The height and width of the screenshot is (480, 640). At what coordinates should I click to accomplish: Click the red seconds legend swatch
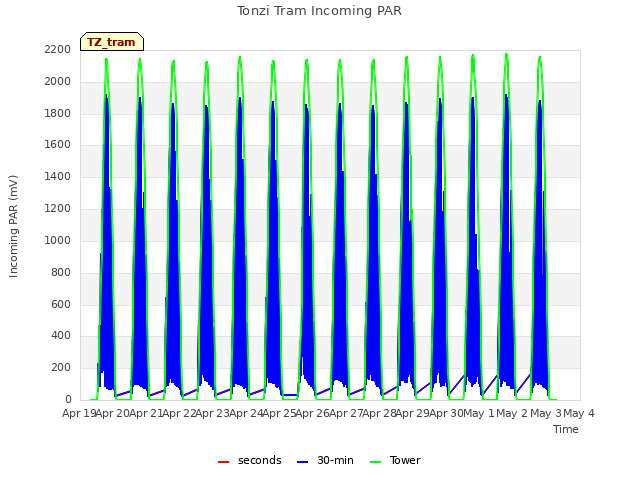(x=224, y=462)
